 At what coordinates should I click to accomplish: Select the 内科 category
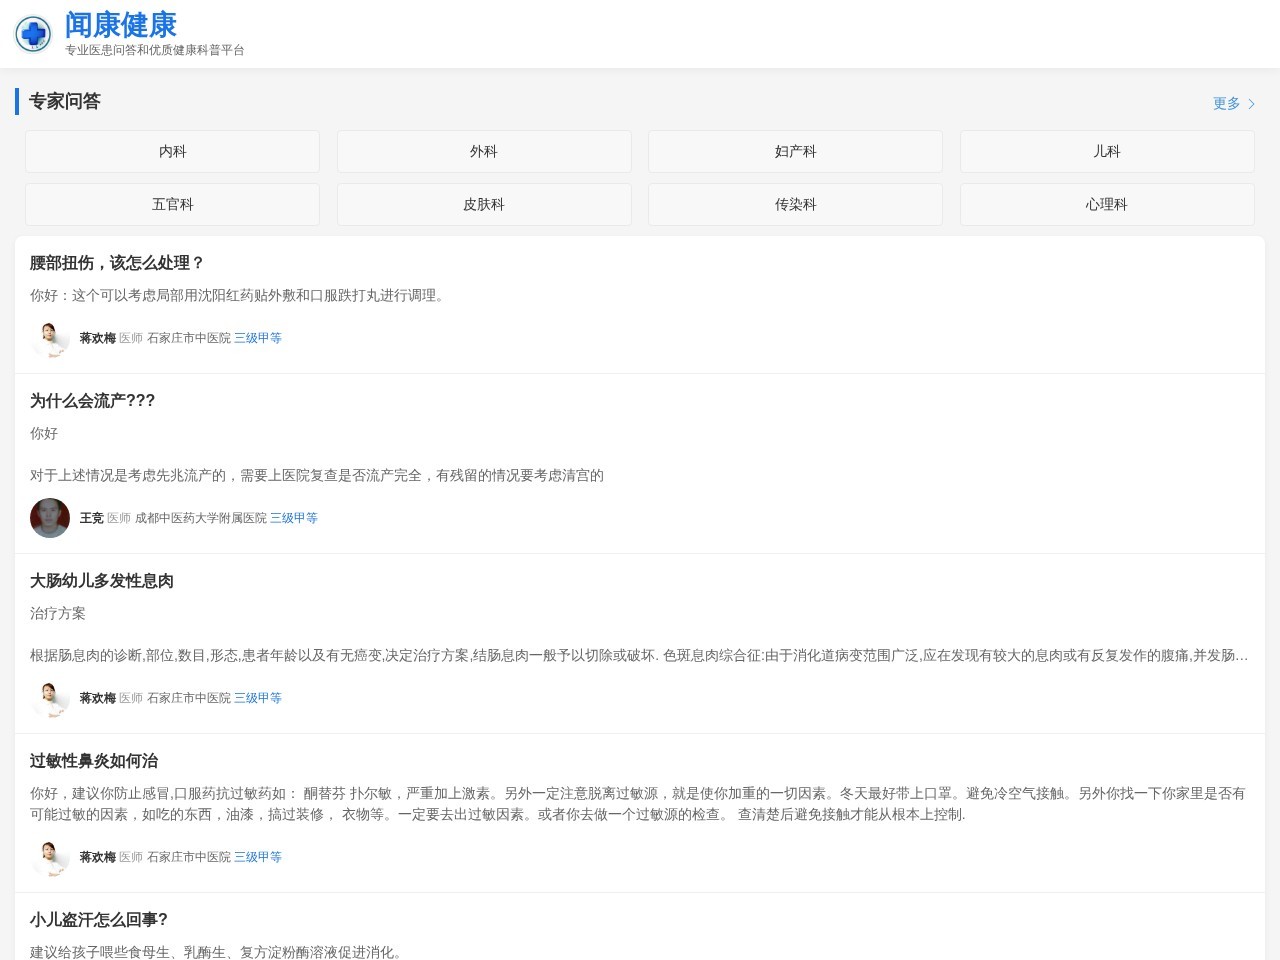point(172,152)
